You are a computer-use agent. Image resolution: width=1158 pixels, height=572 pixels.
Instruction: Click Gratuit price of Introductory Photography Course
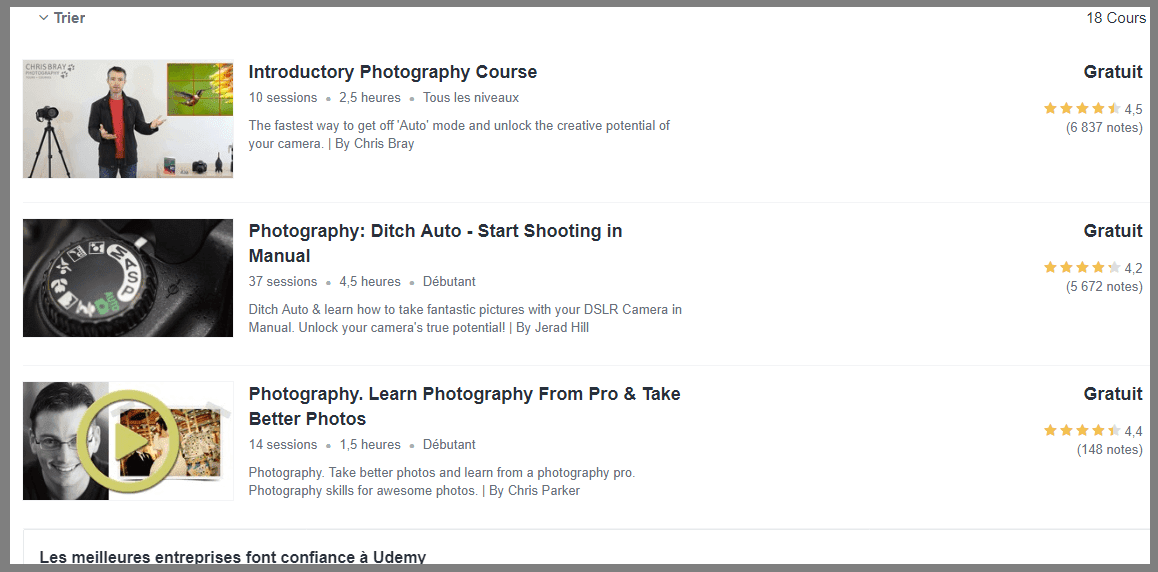(1112, 72)
